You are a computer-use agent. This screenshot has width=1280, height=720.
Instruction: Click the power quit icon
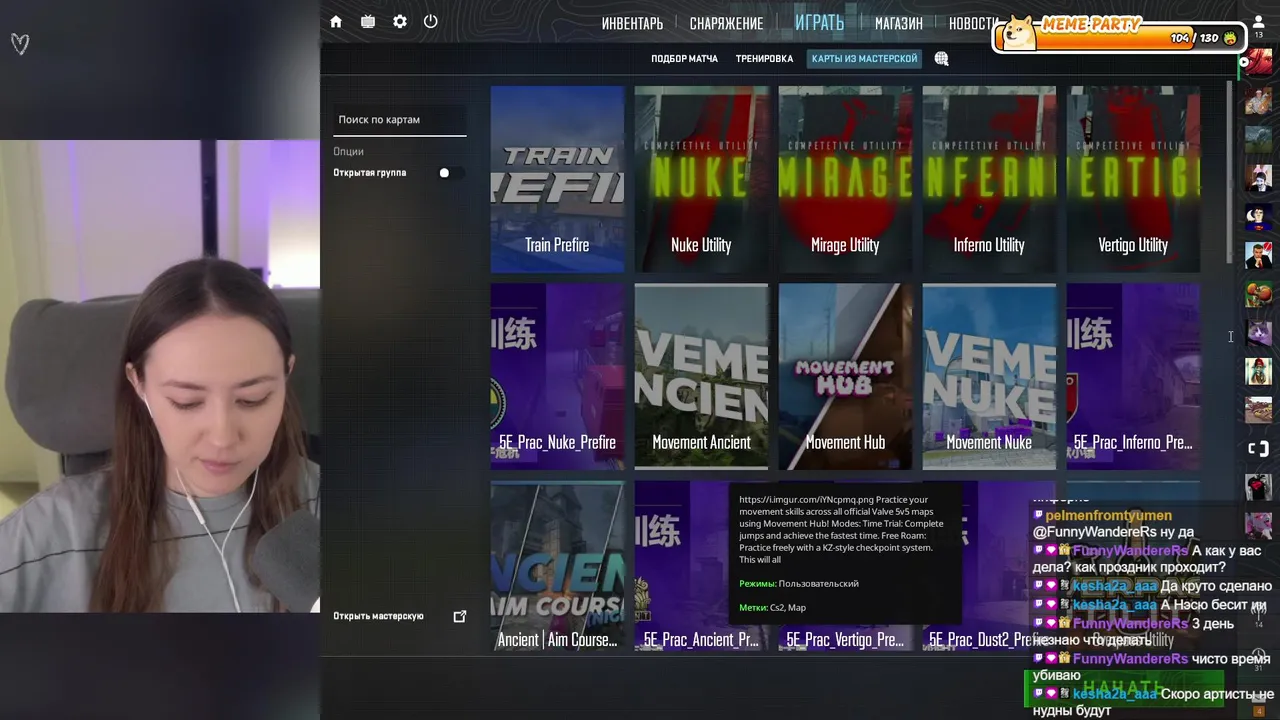pos(431,22)
